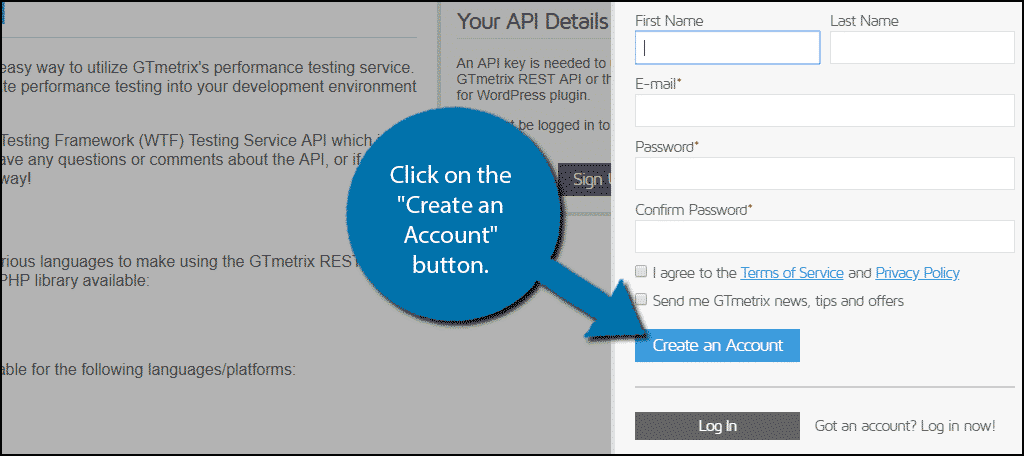1024x456 pixels.
Task: Click the 'Confirm Password' field label
Action: (694, 210)
